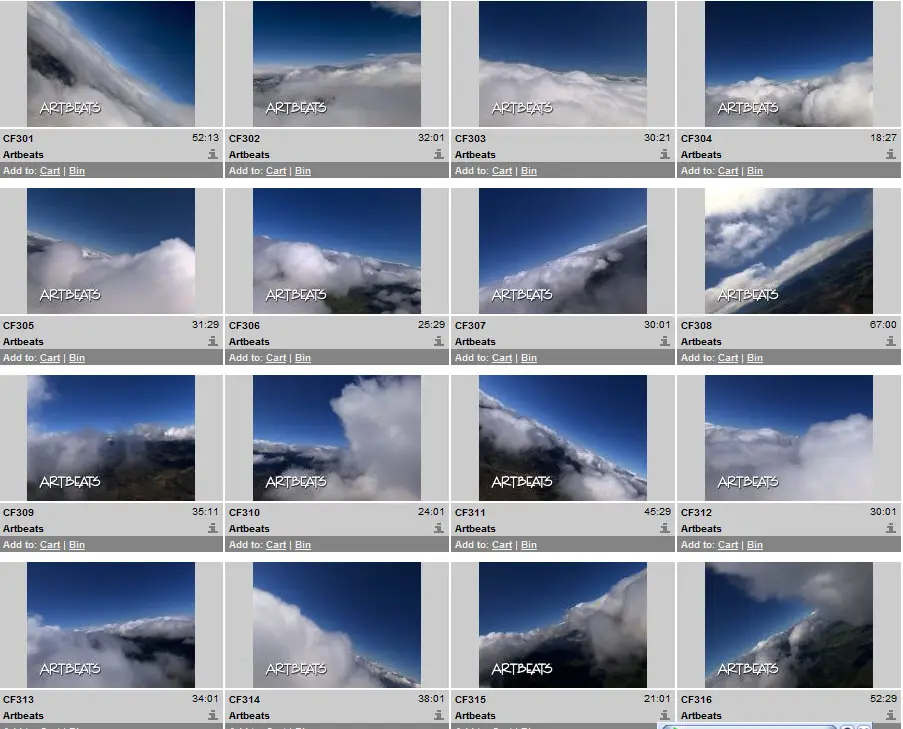The width and height of the screenshot is (903, 729).
Task: Add clip CF307 to Cart
Action: point(502,358)
